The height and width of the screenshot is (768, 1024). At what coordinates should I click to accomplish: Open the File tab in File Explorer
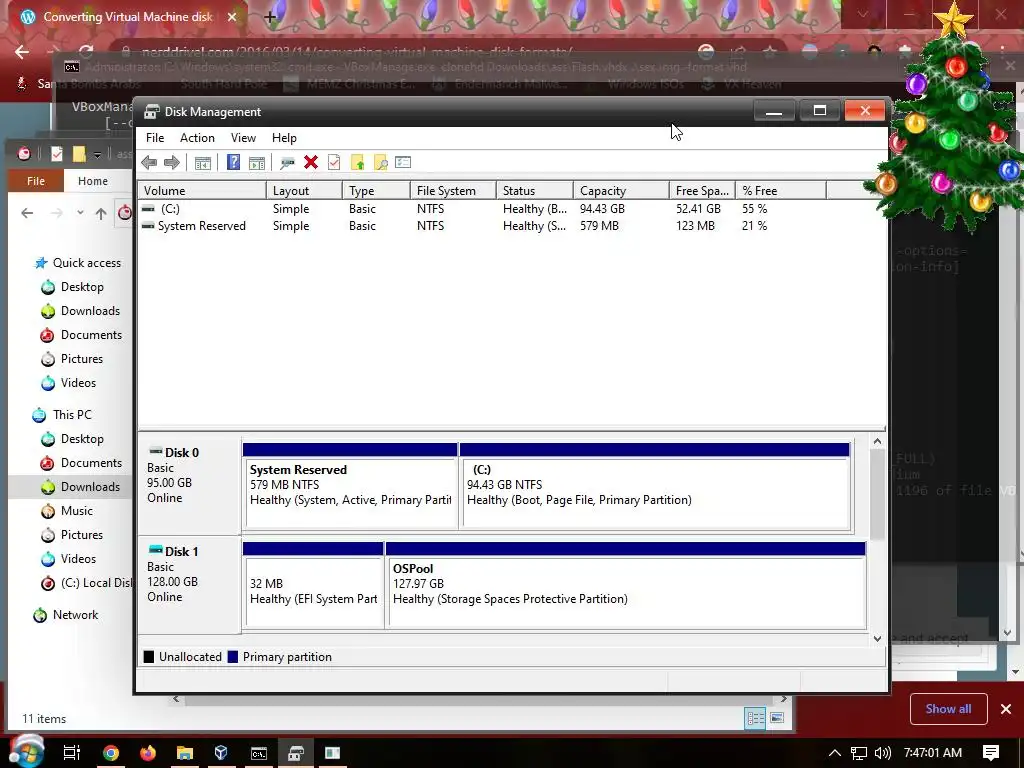[x=36, y=181]
